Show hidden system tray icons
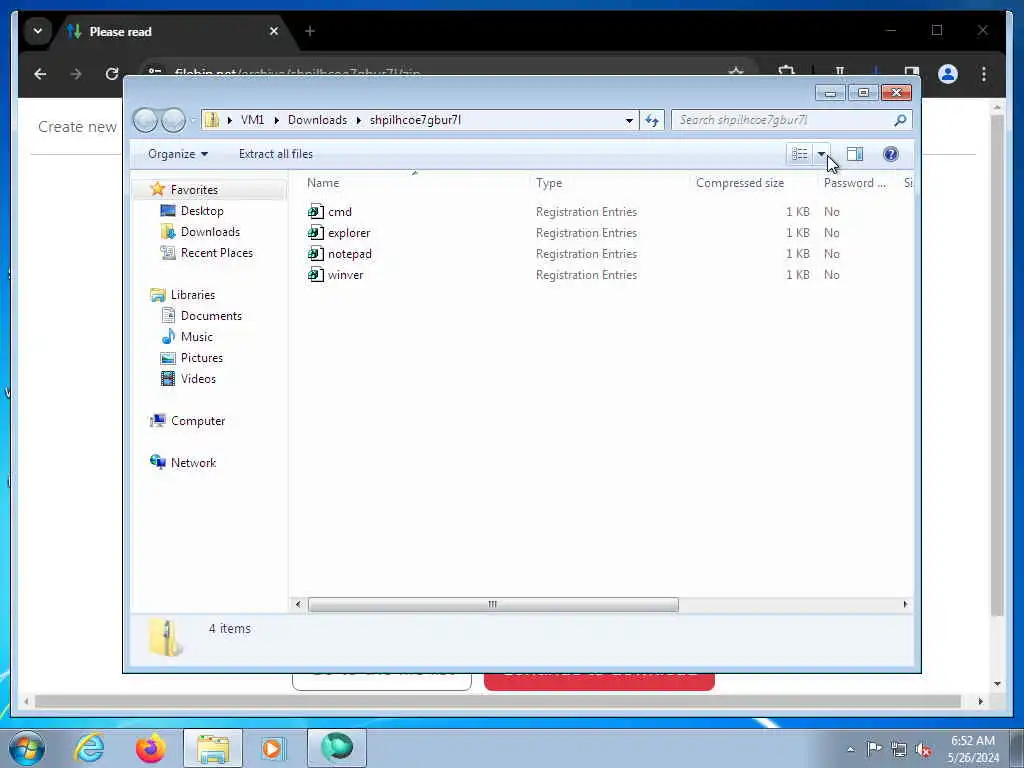Image resolution: width=1024 pixels, height=768 pixels. coord(850,749)
